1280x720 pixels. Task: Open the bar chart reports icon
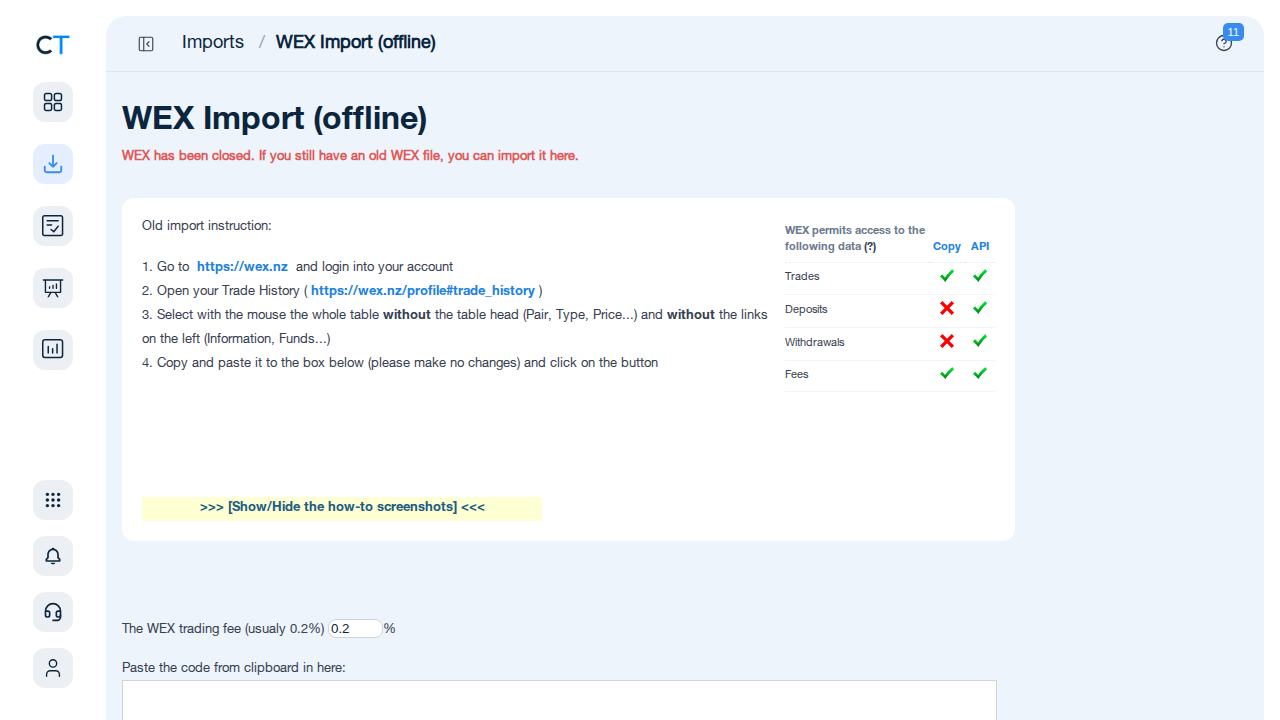pos(53,350)
